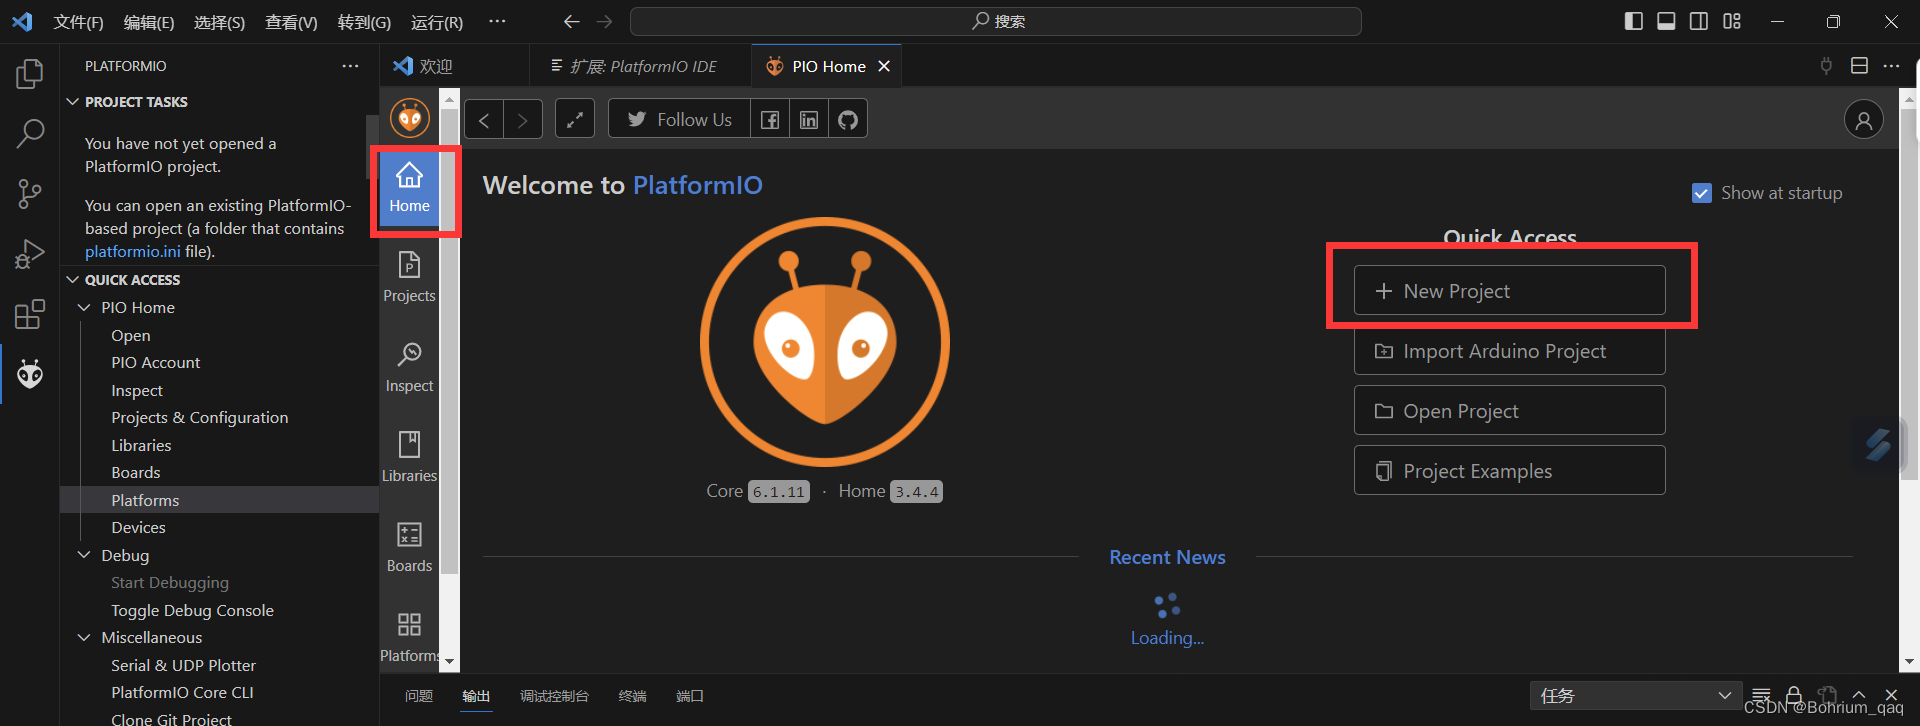The height and width of the screenshot is (726, 1920).
Task: Toggle the bottom panel layout icon
Action: click(1666, 21)
